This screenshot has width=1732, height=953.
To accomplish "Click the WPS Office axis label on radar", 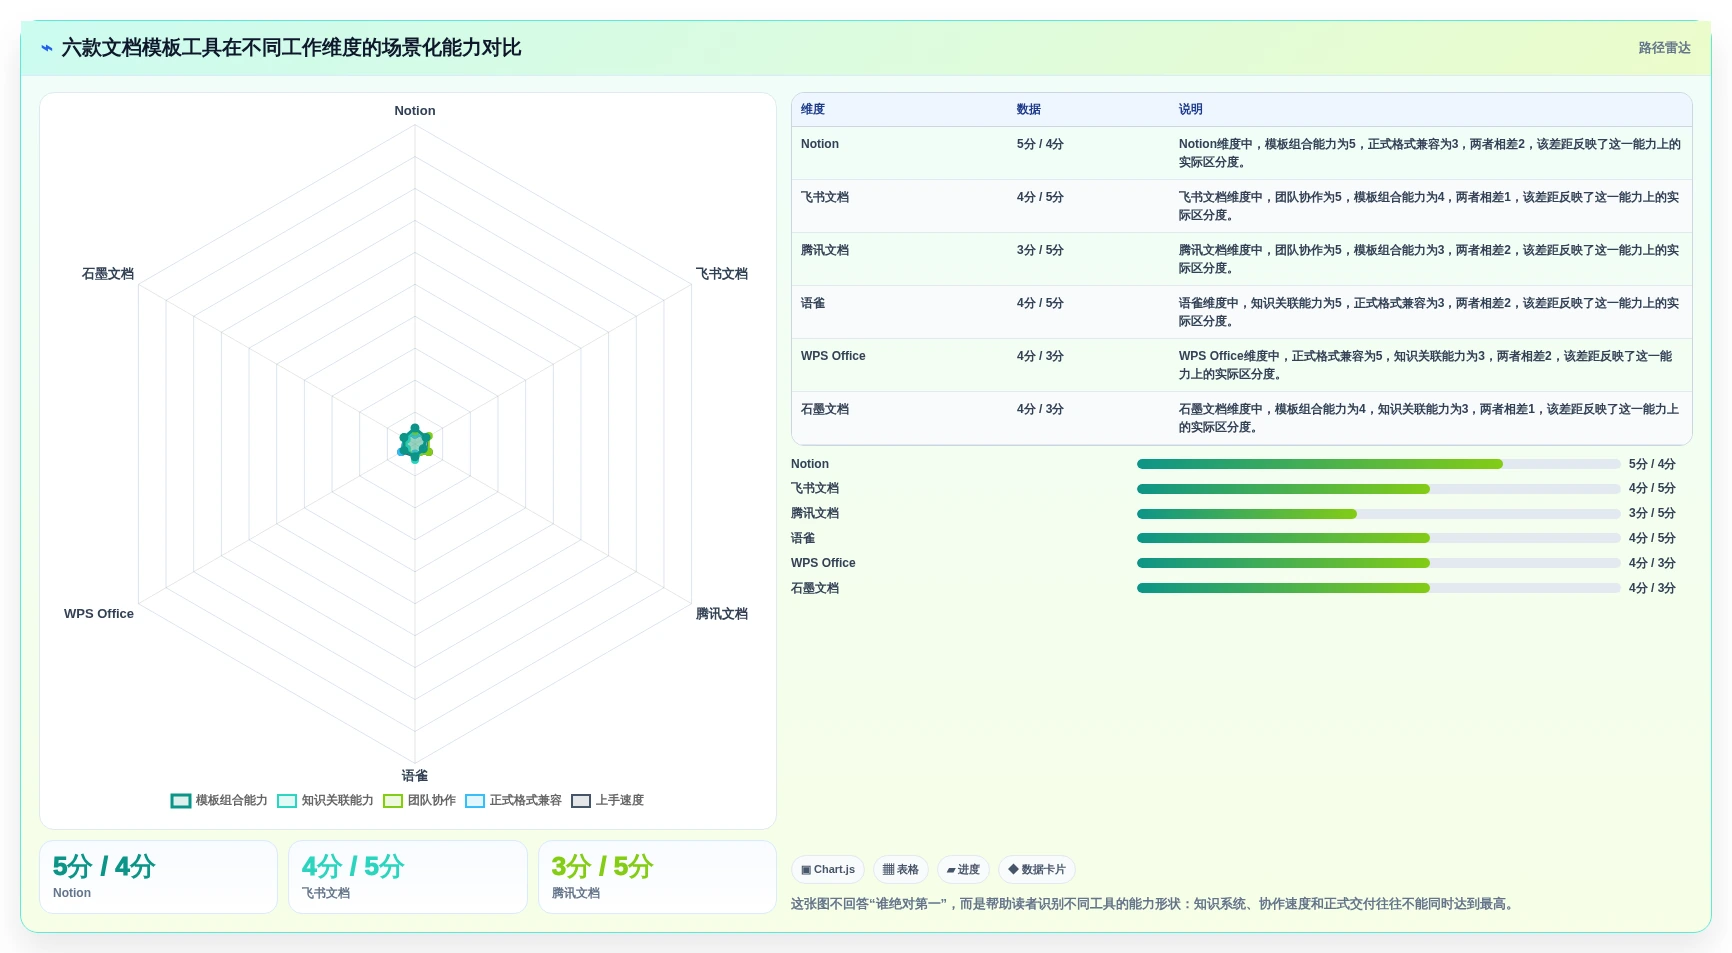I will (x=99, y=614).
